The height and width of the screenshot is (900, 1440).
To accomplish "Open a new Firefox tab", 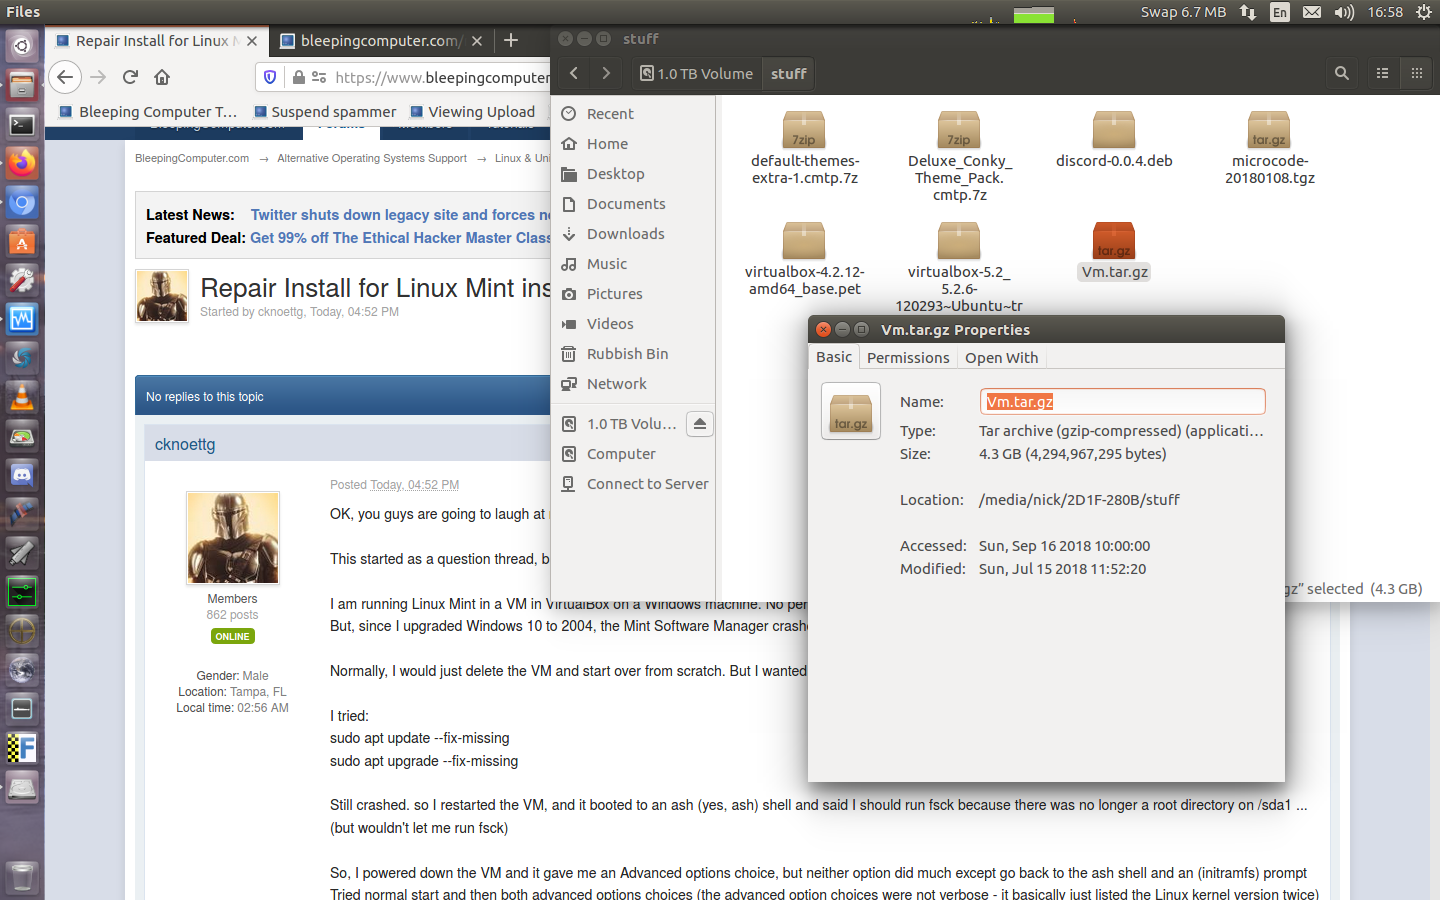I will click(x=511, y=40).
